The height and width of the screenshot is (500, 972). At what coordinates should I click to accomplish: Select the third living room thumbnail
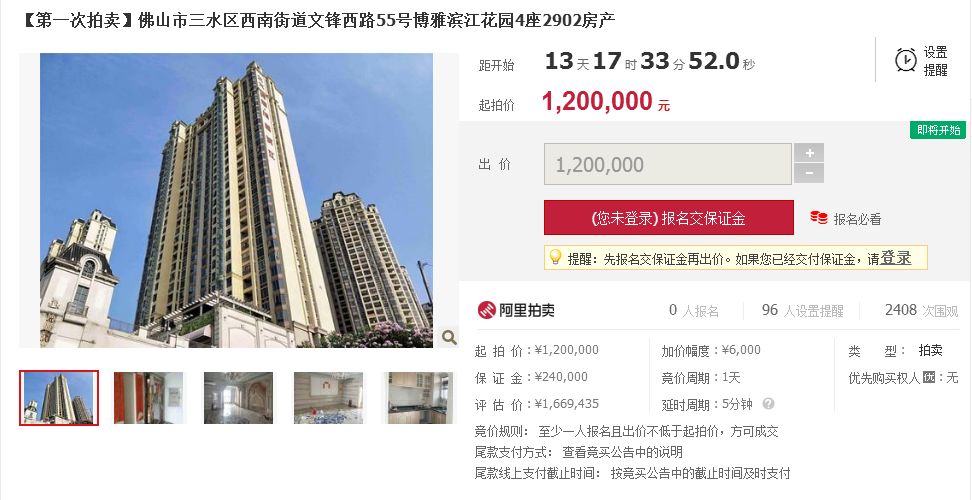tap(239, 398)
